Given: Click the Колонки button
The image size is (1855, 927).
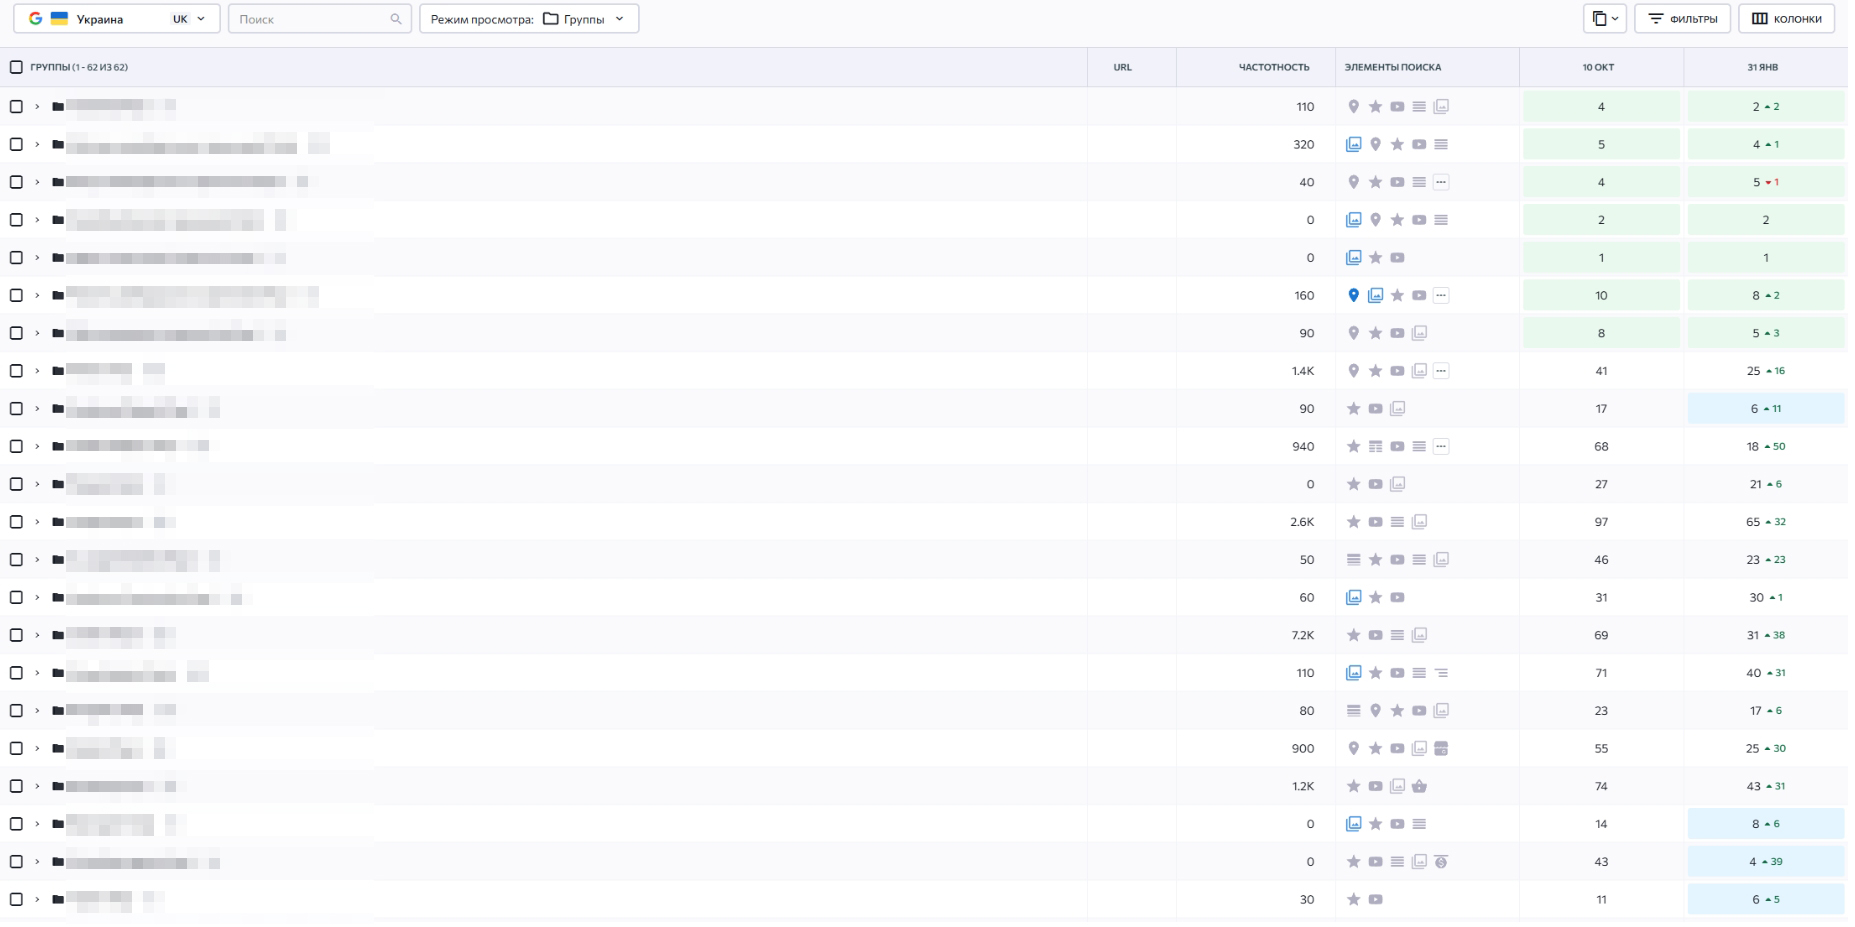Looking at the screenshot, I should tap(1786, 19).
